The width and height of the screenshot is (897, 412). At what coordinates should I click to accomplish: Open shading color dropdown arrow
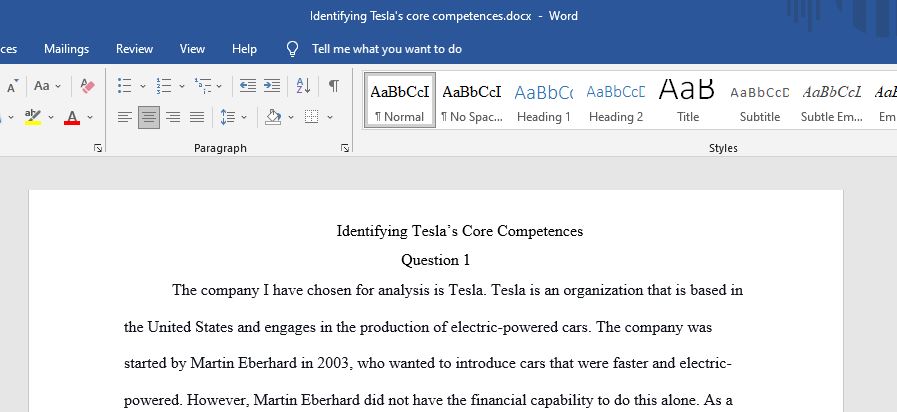point(291,117)
